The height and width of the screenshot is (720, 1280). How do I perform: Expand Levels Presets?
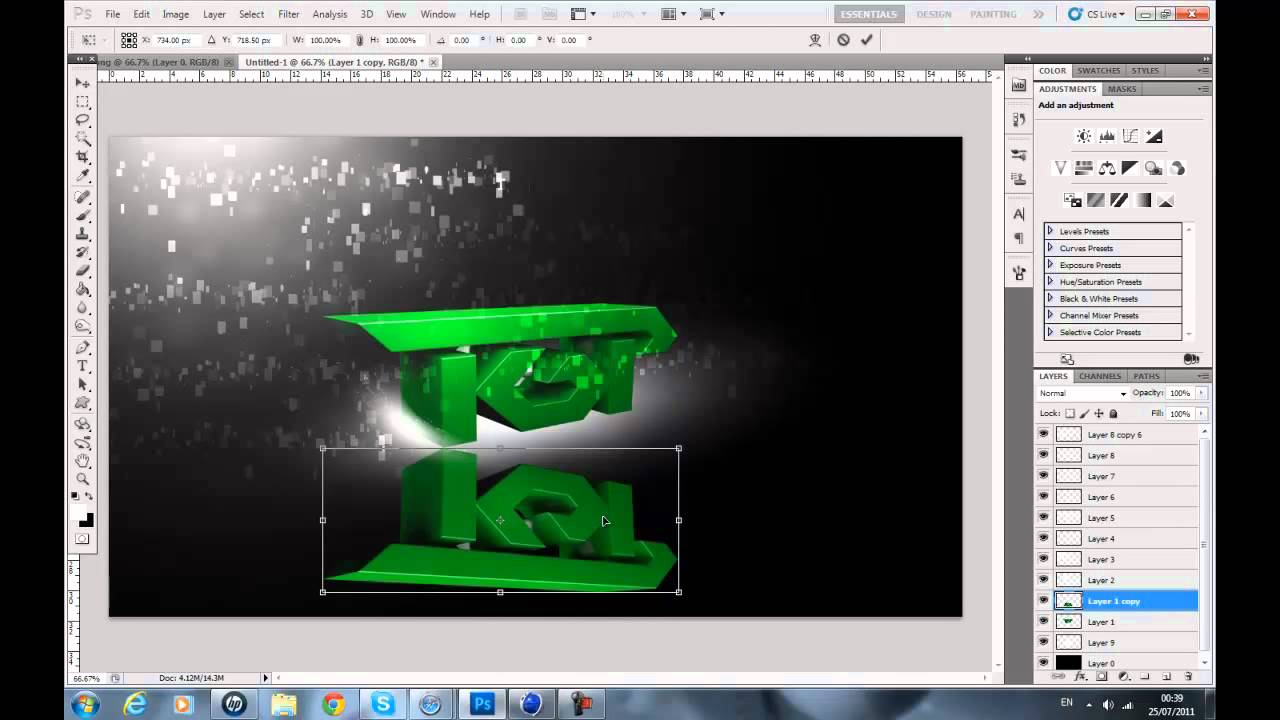click(x=1050, y=231)
